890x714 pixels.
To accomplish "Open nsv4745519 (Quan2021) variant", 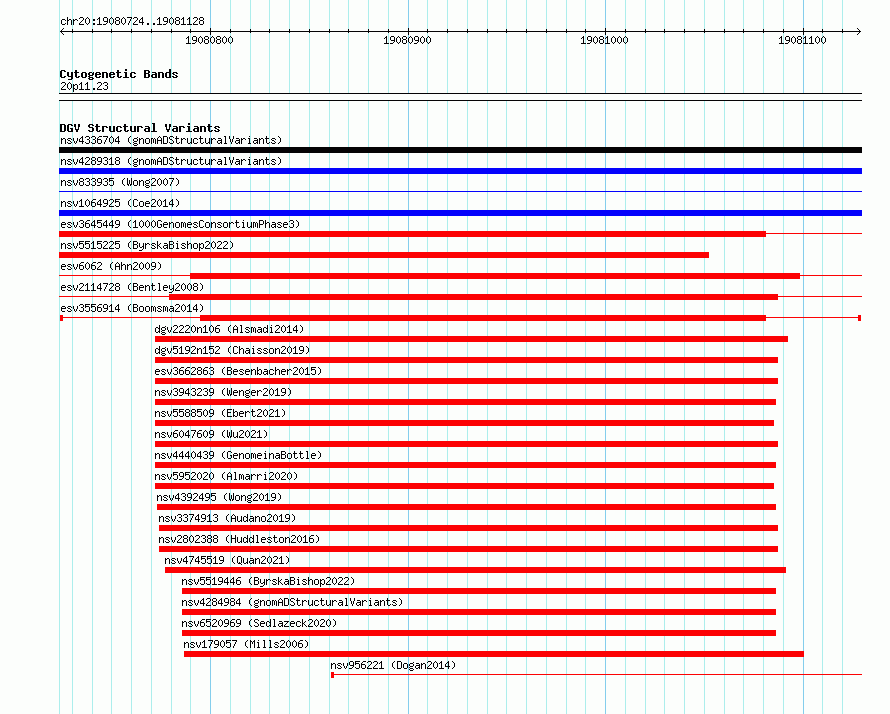I will (x=227, y=560).
